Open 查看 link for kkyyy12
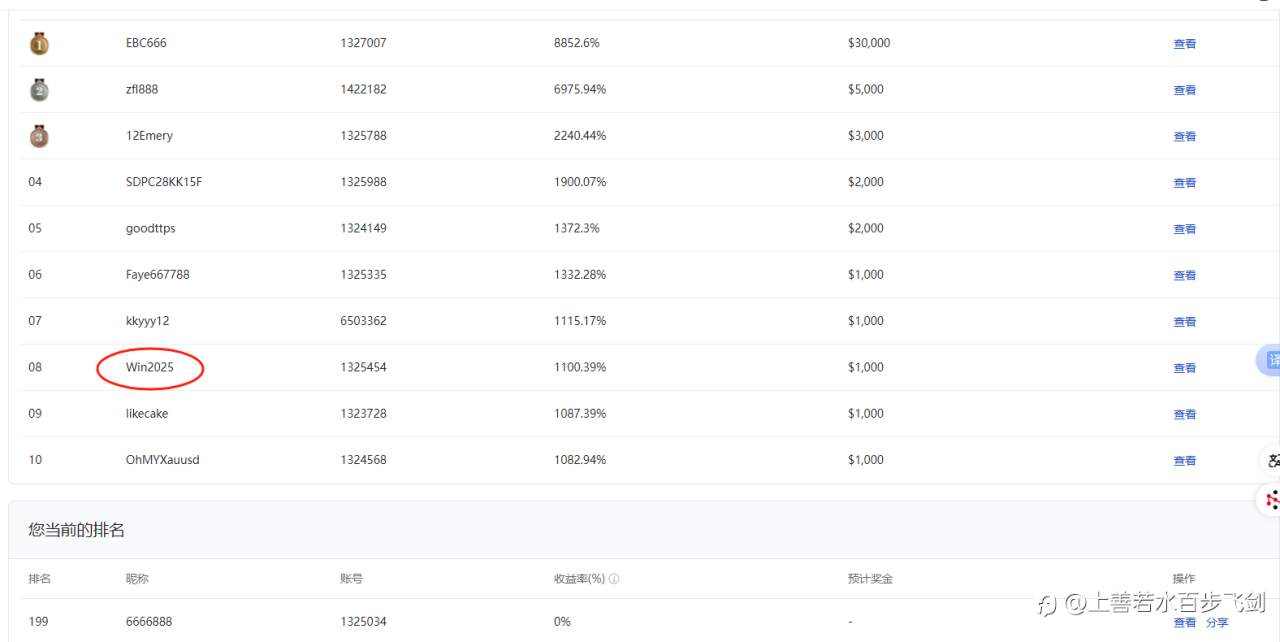The height and width of the screenshot is (642, 1280). (1185, 322)
